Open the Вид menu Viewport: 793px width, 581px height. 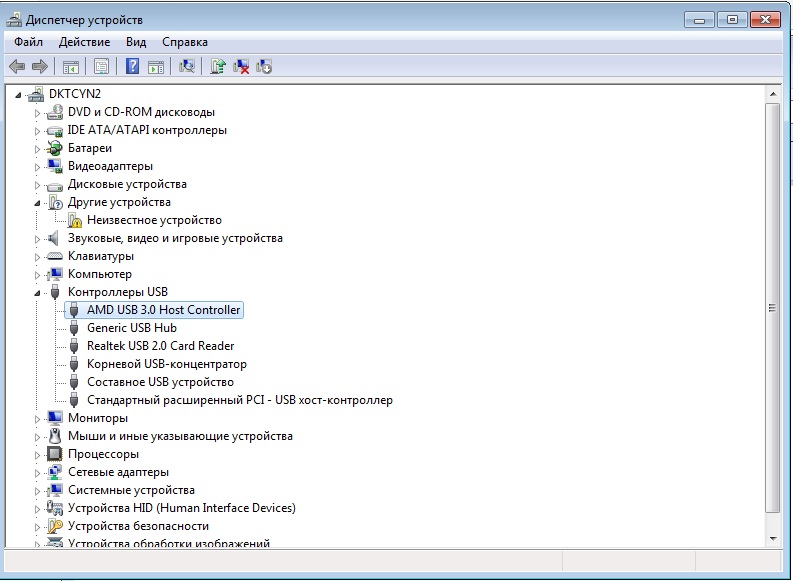tap(136, 42)
